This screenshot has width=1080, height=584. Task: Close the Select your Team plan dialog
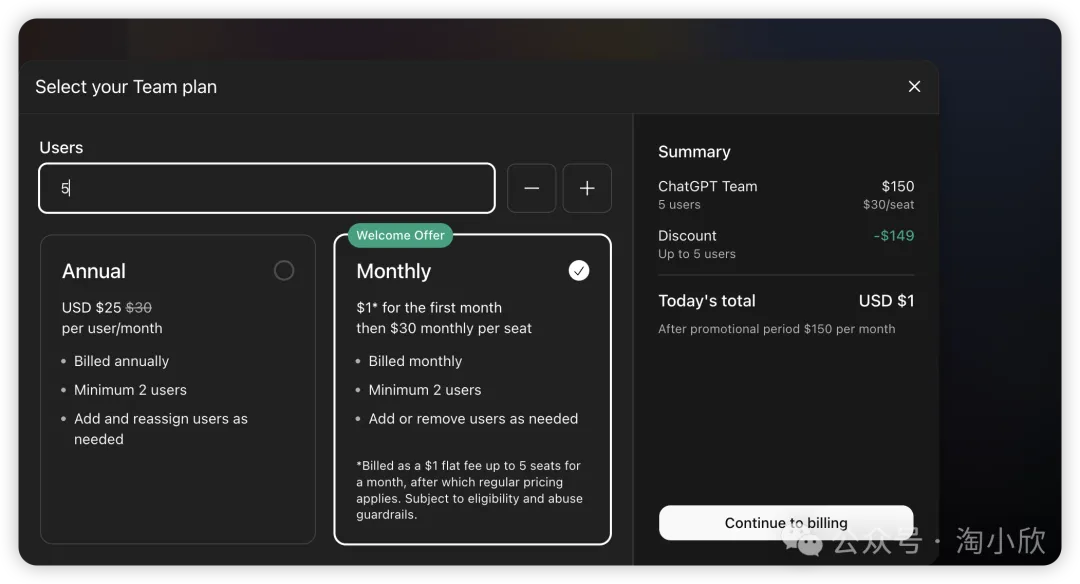click(914, 86)
